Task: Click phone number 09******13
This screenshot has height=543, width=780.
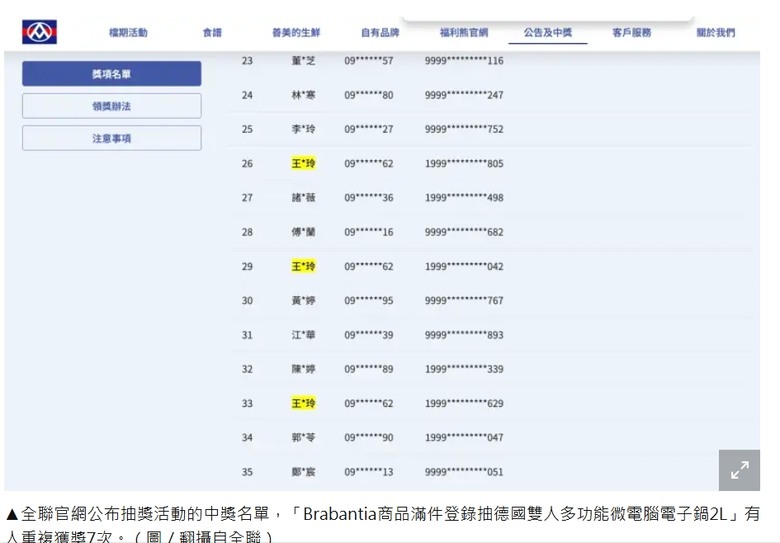Action: click(x=369, y=472)
